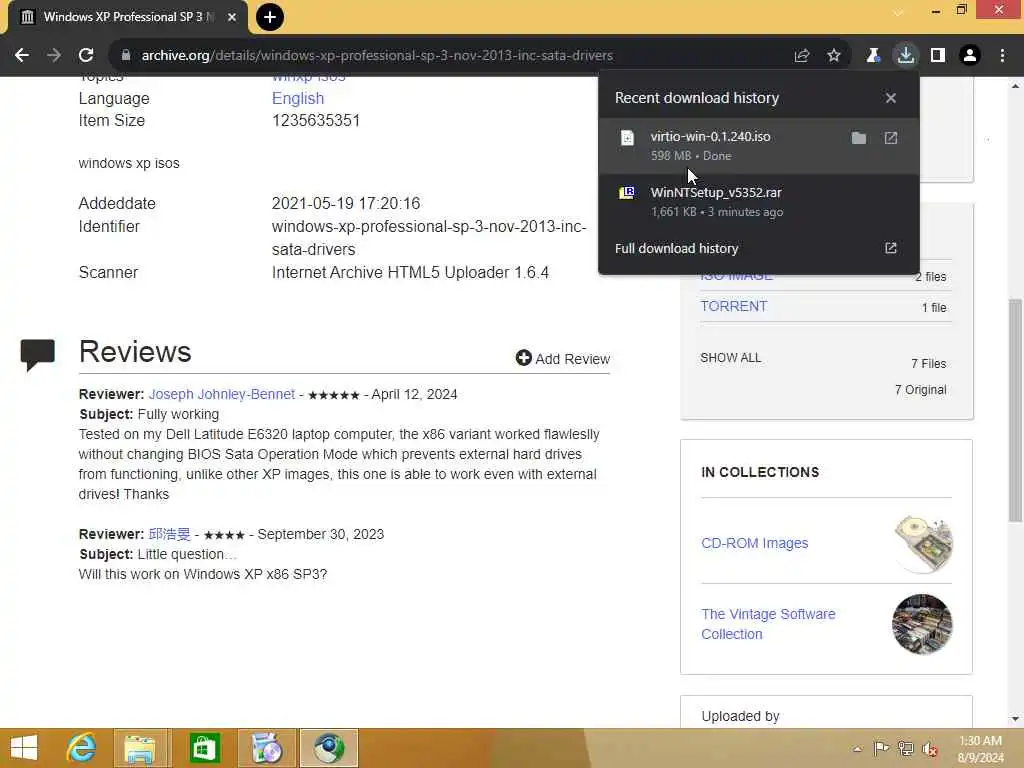The width and height of the screenshot is (1024, 768).
Task: Launch Internet Explorer from the taskbar
Action: pyautogui.click(x=82, y=748)
